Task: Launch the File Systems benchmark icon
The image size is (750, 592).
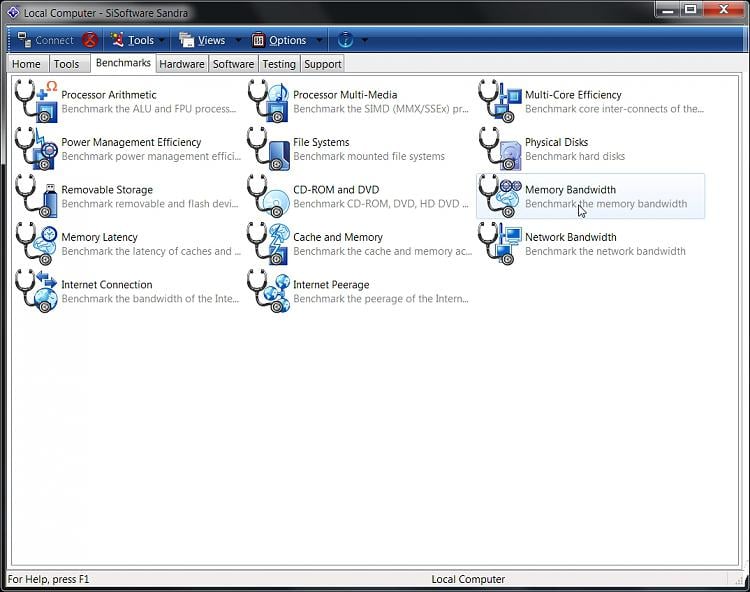Action: click(269, 149)
